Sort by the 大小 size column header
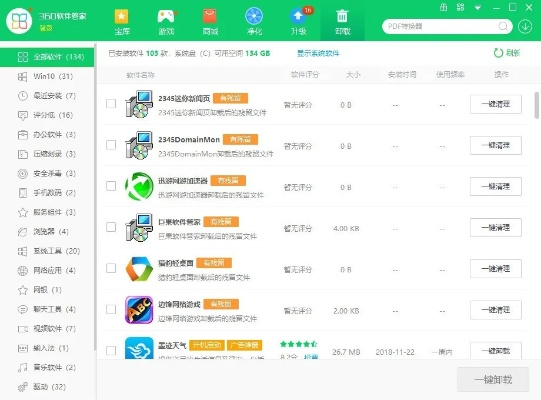The image size is (541, 400). point(353,75)
